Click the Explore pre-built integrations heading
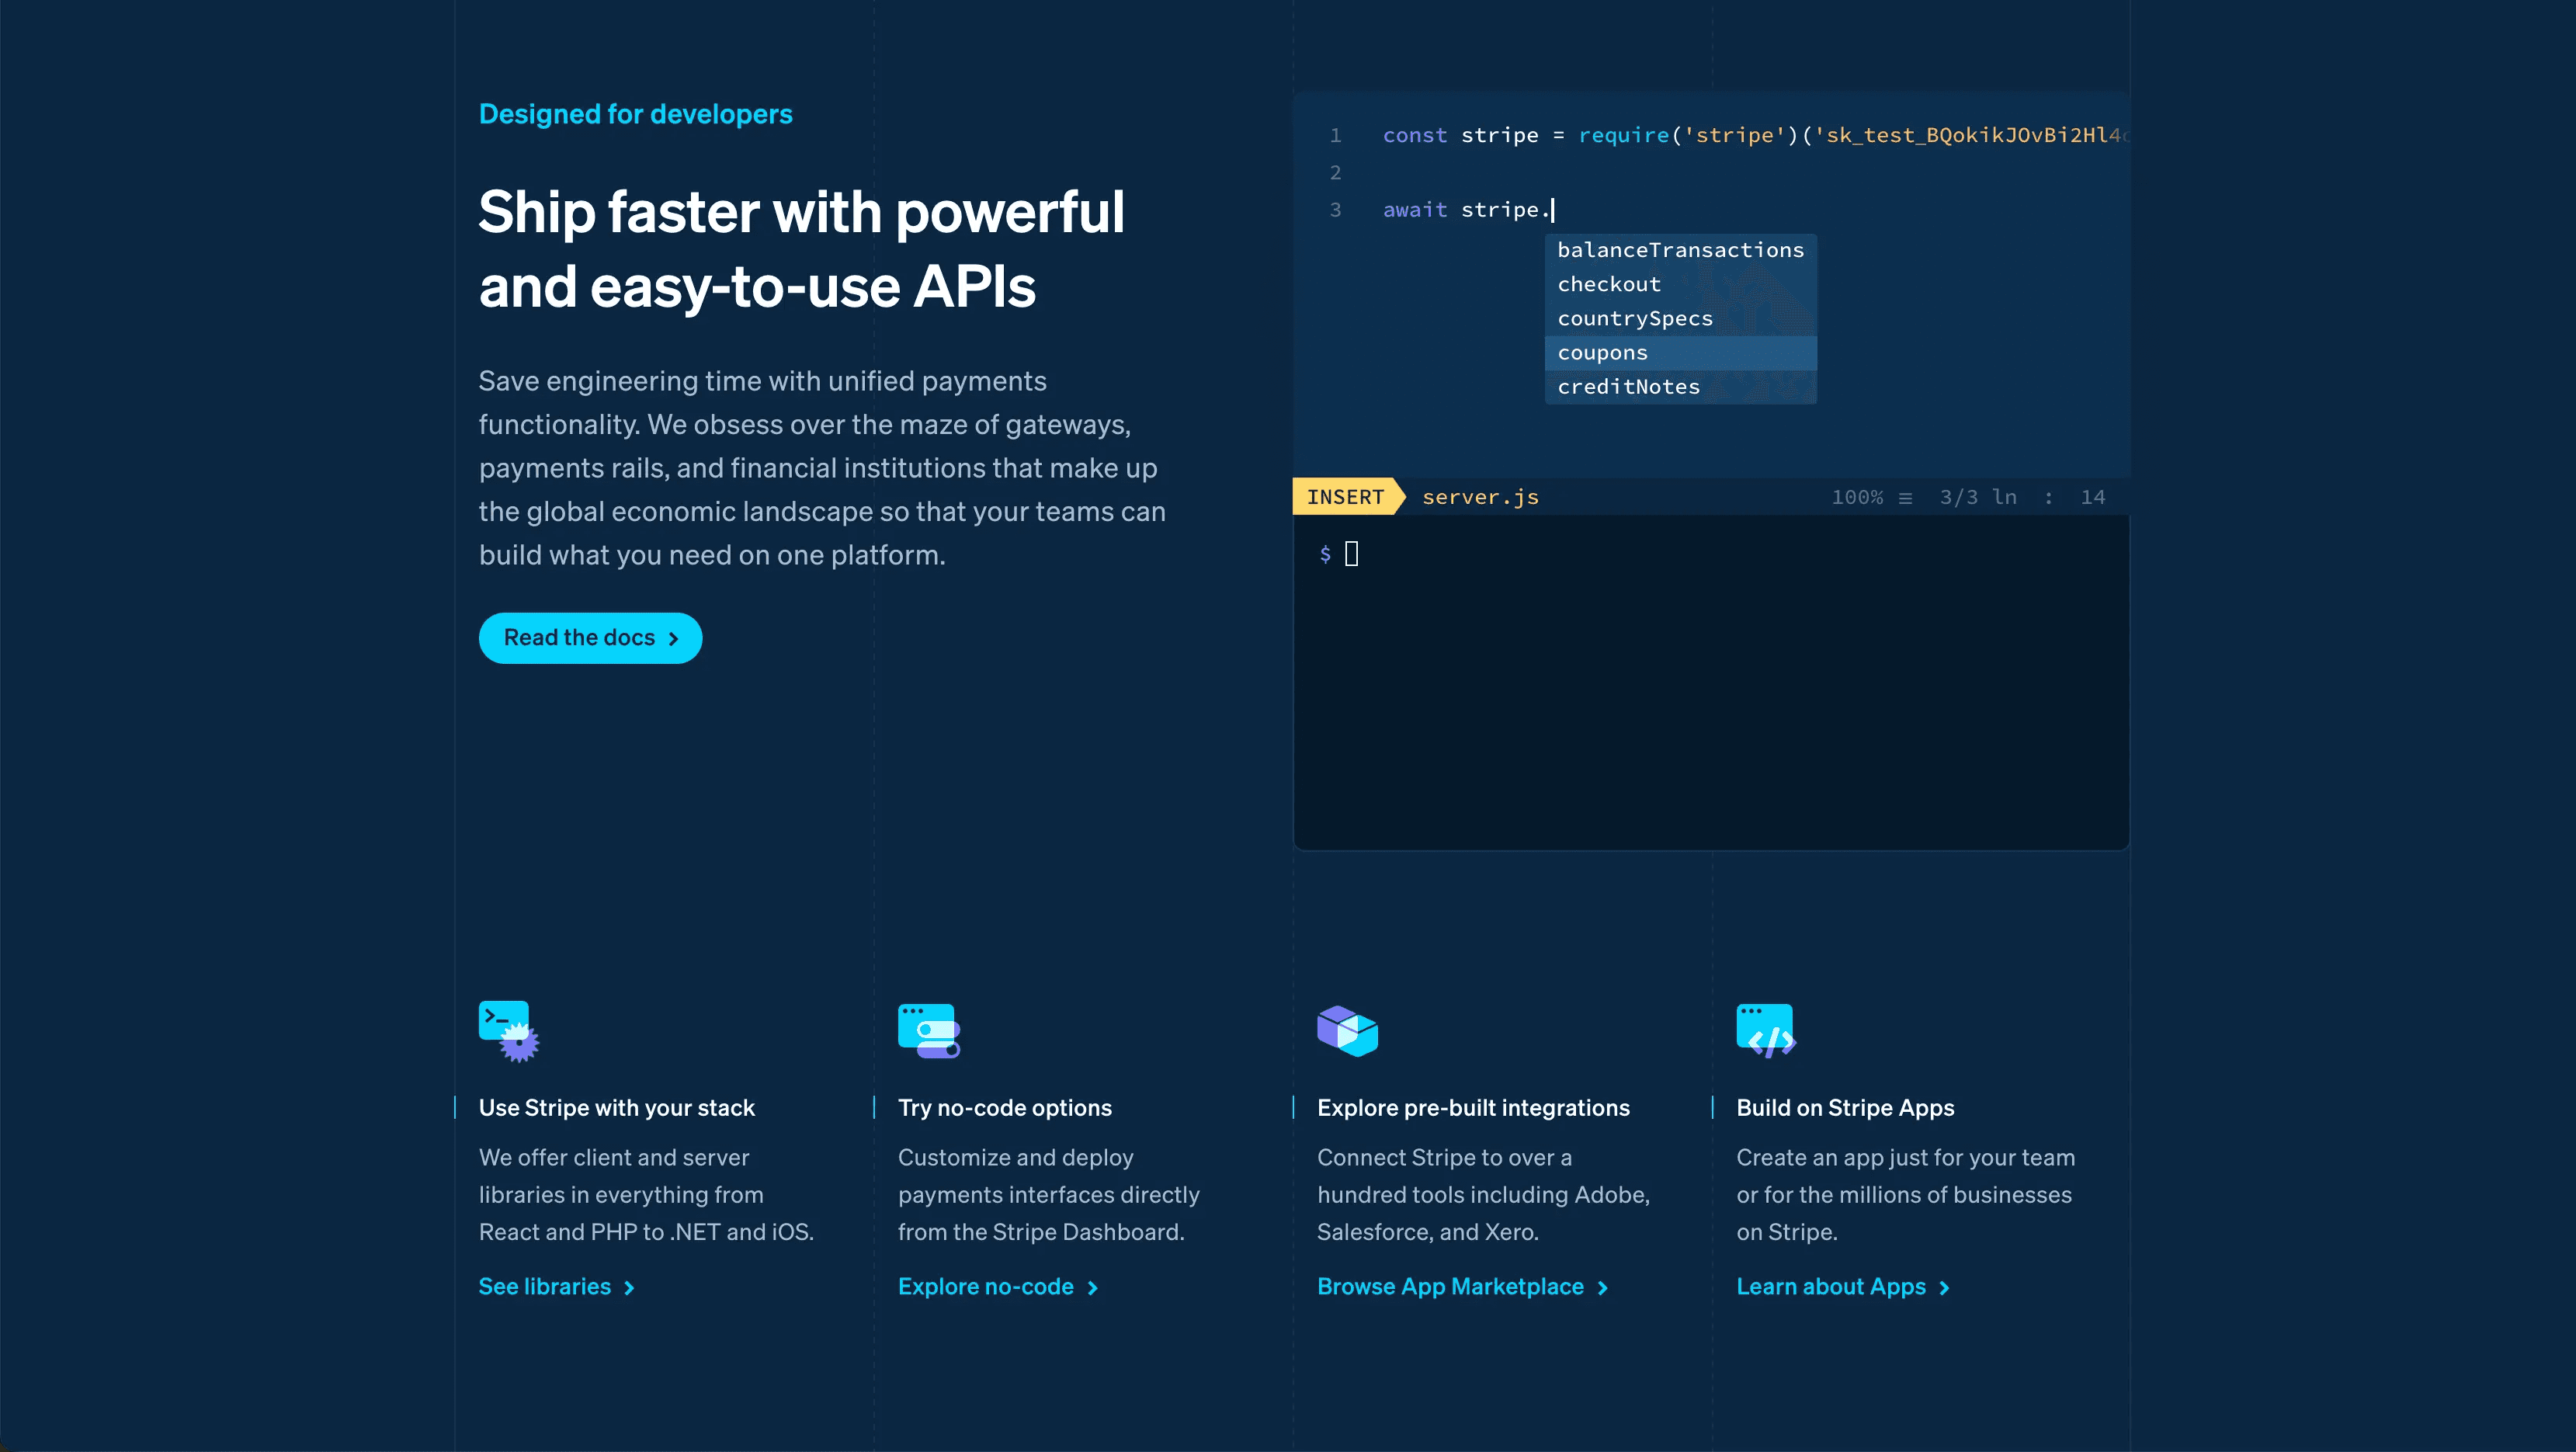 click(1473, 1108)
